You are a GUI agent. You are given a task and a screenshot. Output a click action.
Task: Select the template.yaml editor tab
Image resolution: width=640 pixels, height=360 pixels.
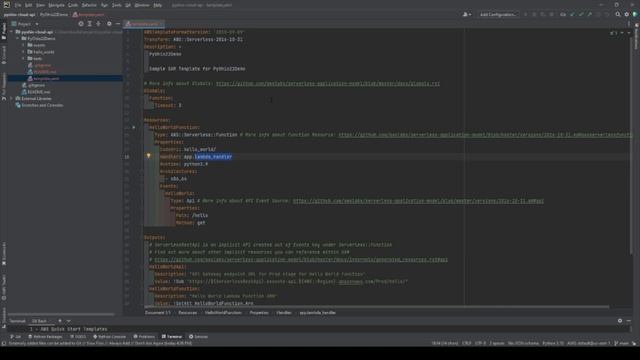(144, 24)
